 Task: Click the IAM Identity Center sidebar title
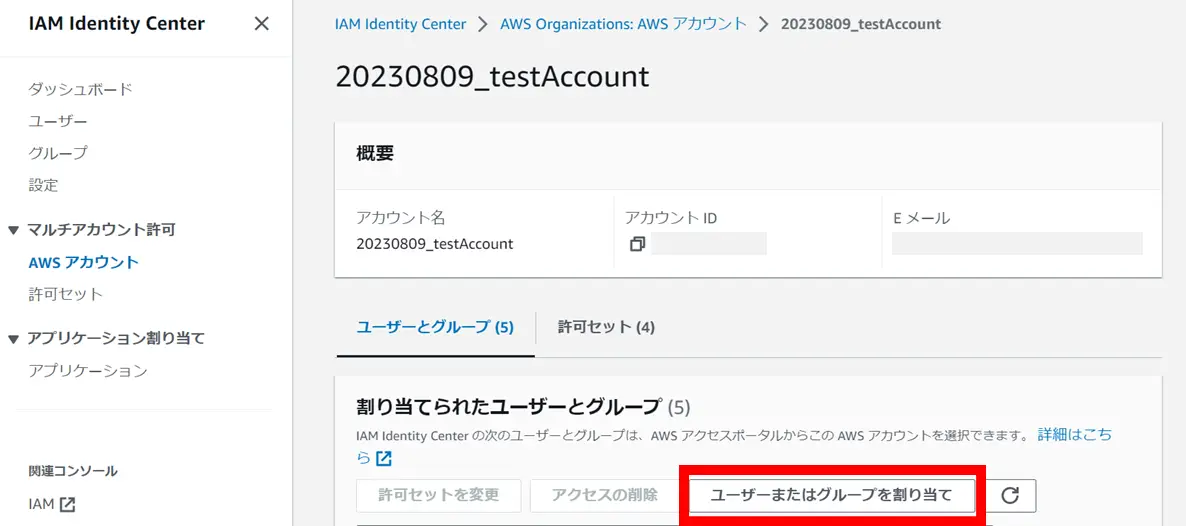click(116, 24)
